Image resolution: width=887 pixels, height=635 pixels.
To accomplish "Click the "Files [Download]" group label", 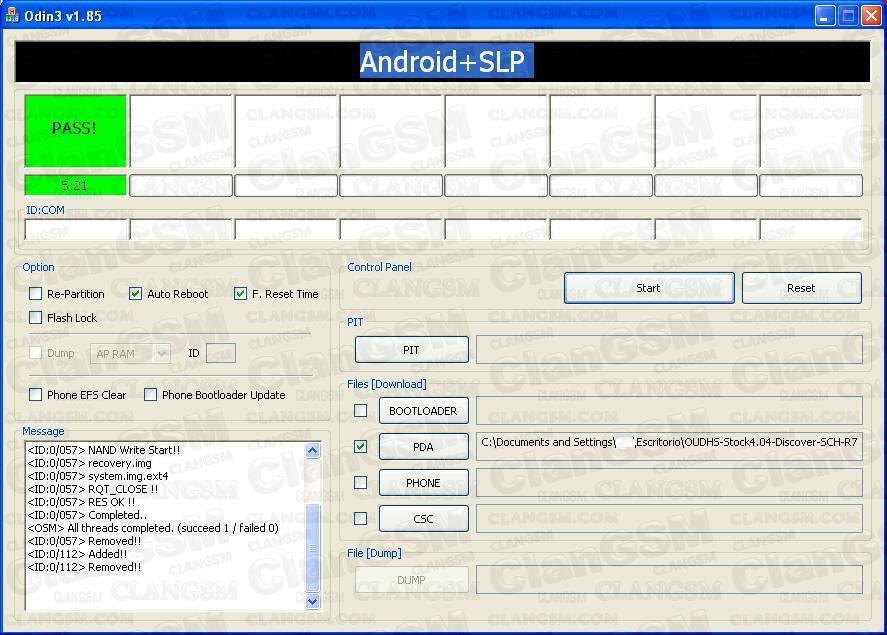I will (x=387, y=384).
